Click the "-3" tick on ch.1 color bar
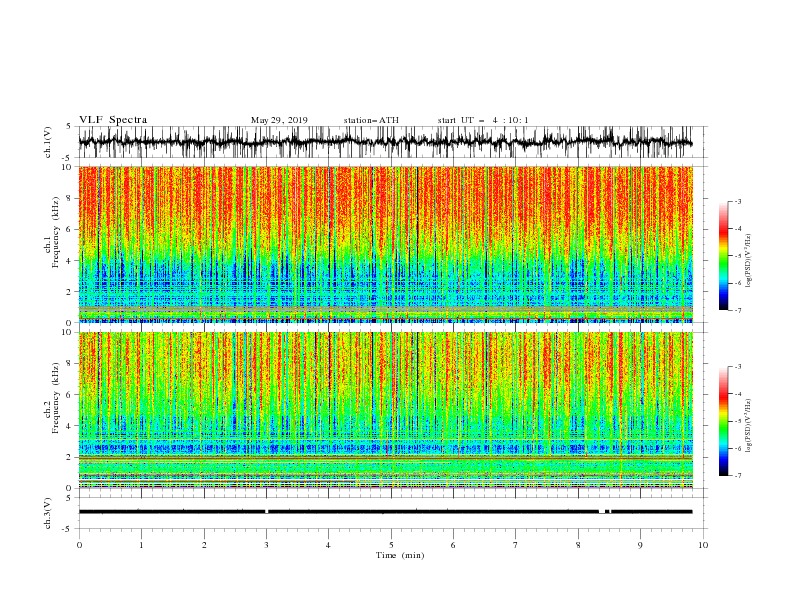The height and width of the screenshot is (612, 792). (x=738, y=201)
